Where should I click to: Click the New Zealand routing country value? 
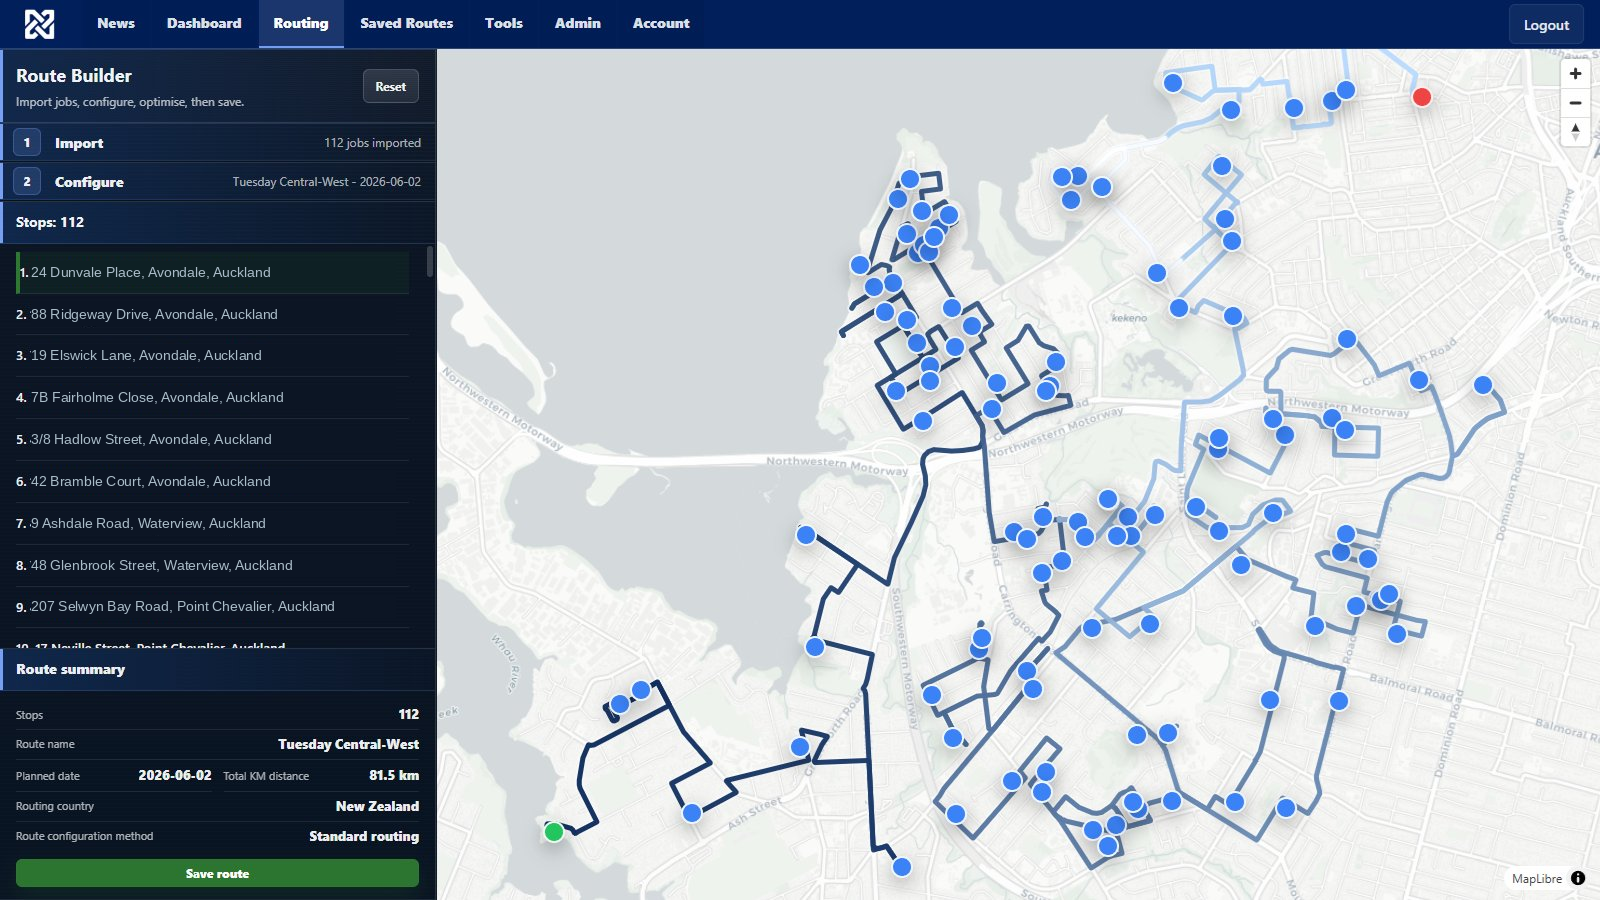377,806
